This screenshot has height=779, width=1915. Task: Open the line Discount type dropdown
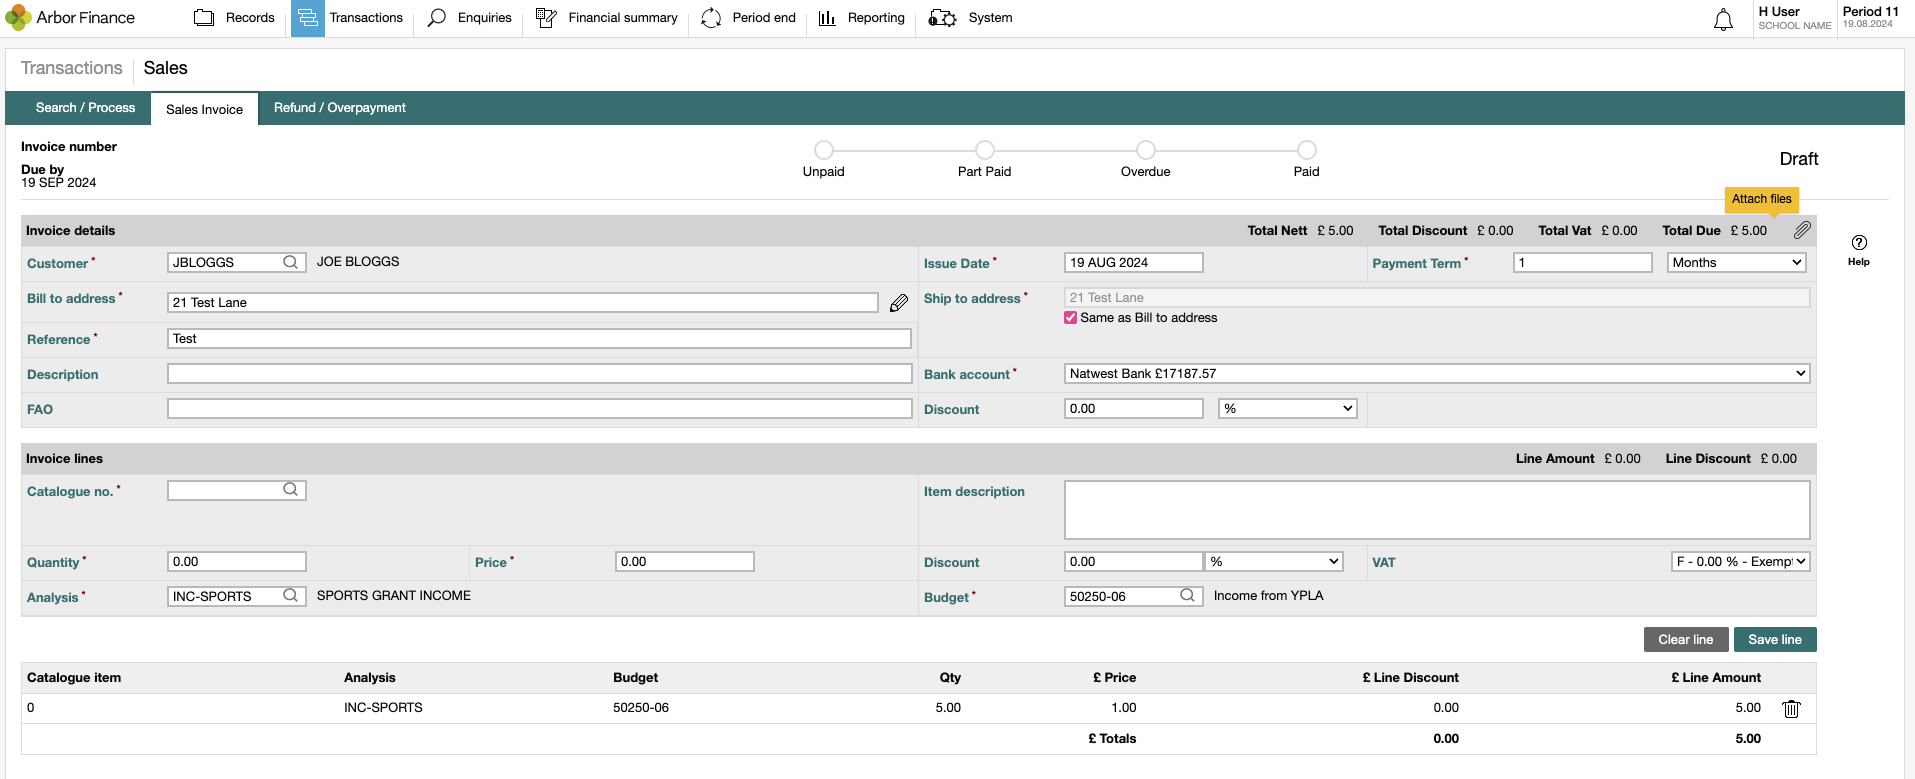[x=1273, y=561]
